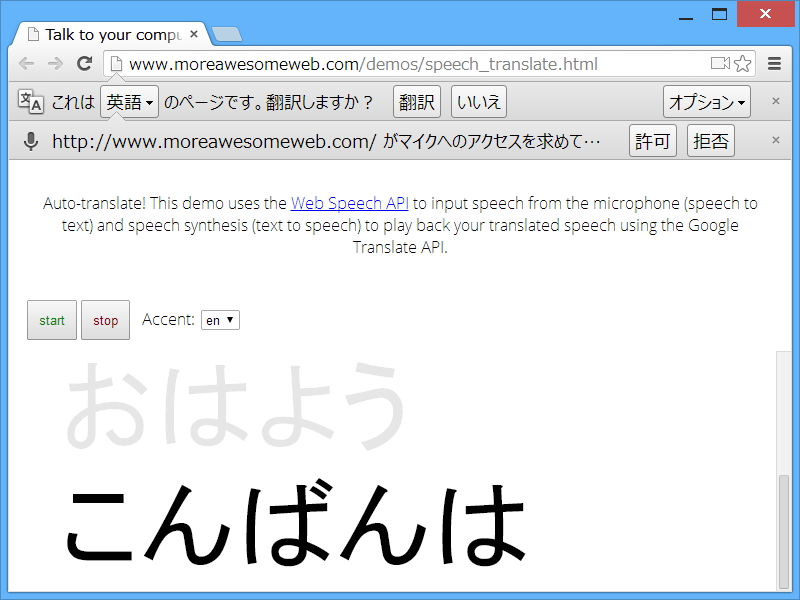Screen dimensions: 800x600
Task: Select the Talk to your computer tab
Action: point(110,33)
